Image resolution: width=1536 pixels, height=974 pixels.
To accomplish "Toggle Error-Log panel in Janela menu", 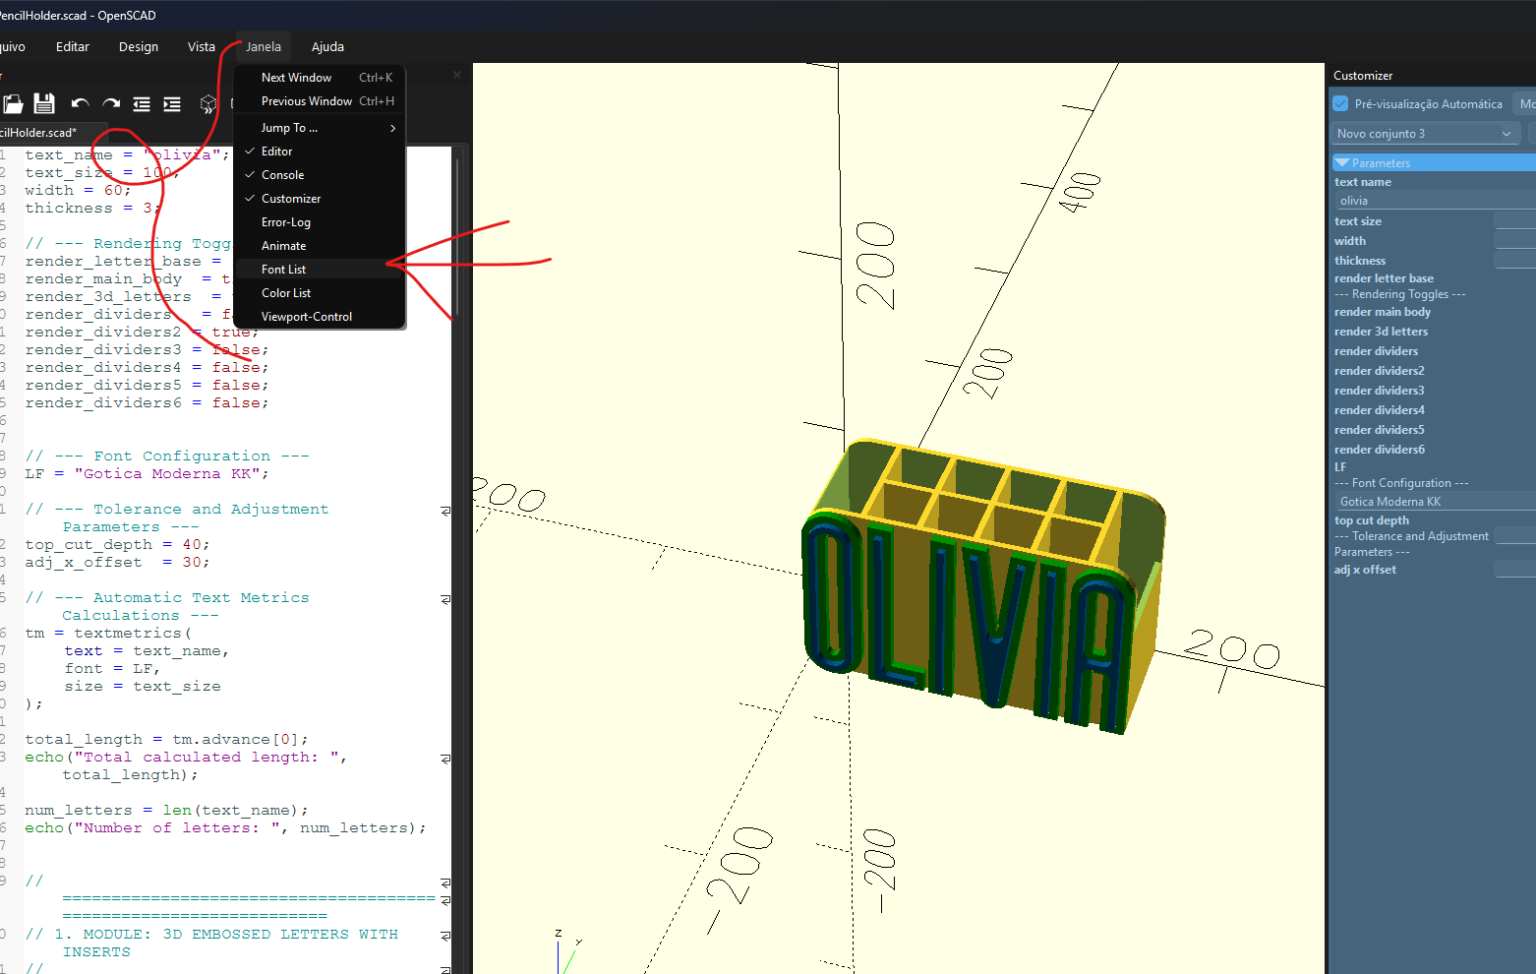I will [320, 222].
